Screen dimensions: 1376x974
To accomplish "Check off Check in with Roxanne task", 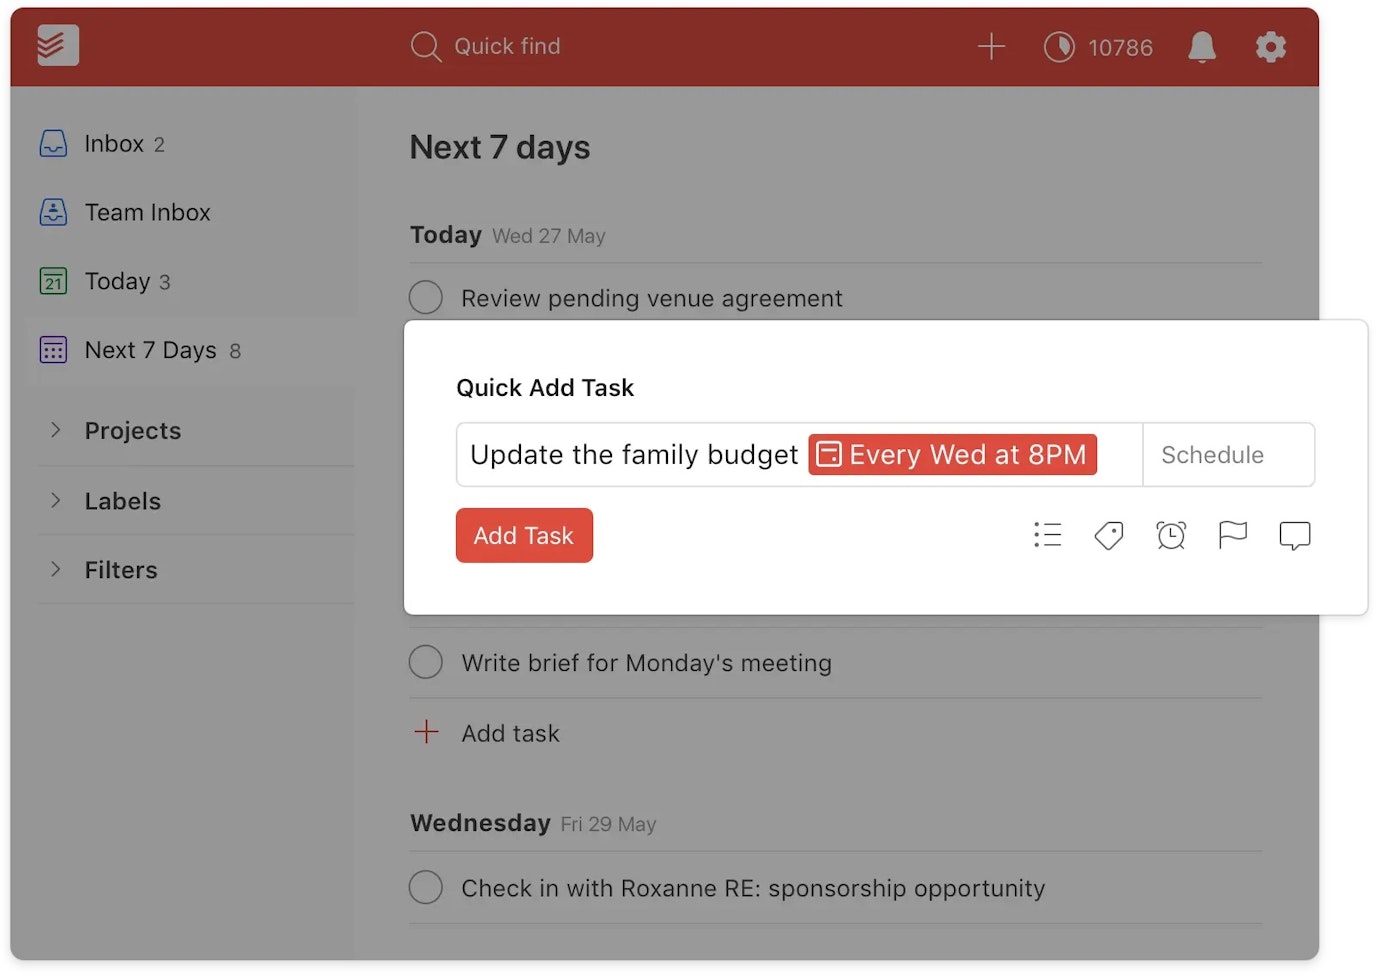I will (x=426, y=887).
